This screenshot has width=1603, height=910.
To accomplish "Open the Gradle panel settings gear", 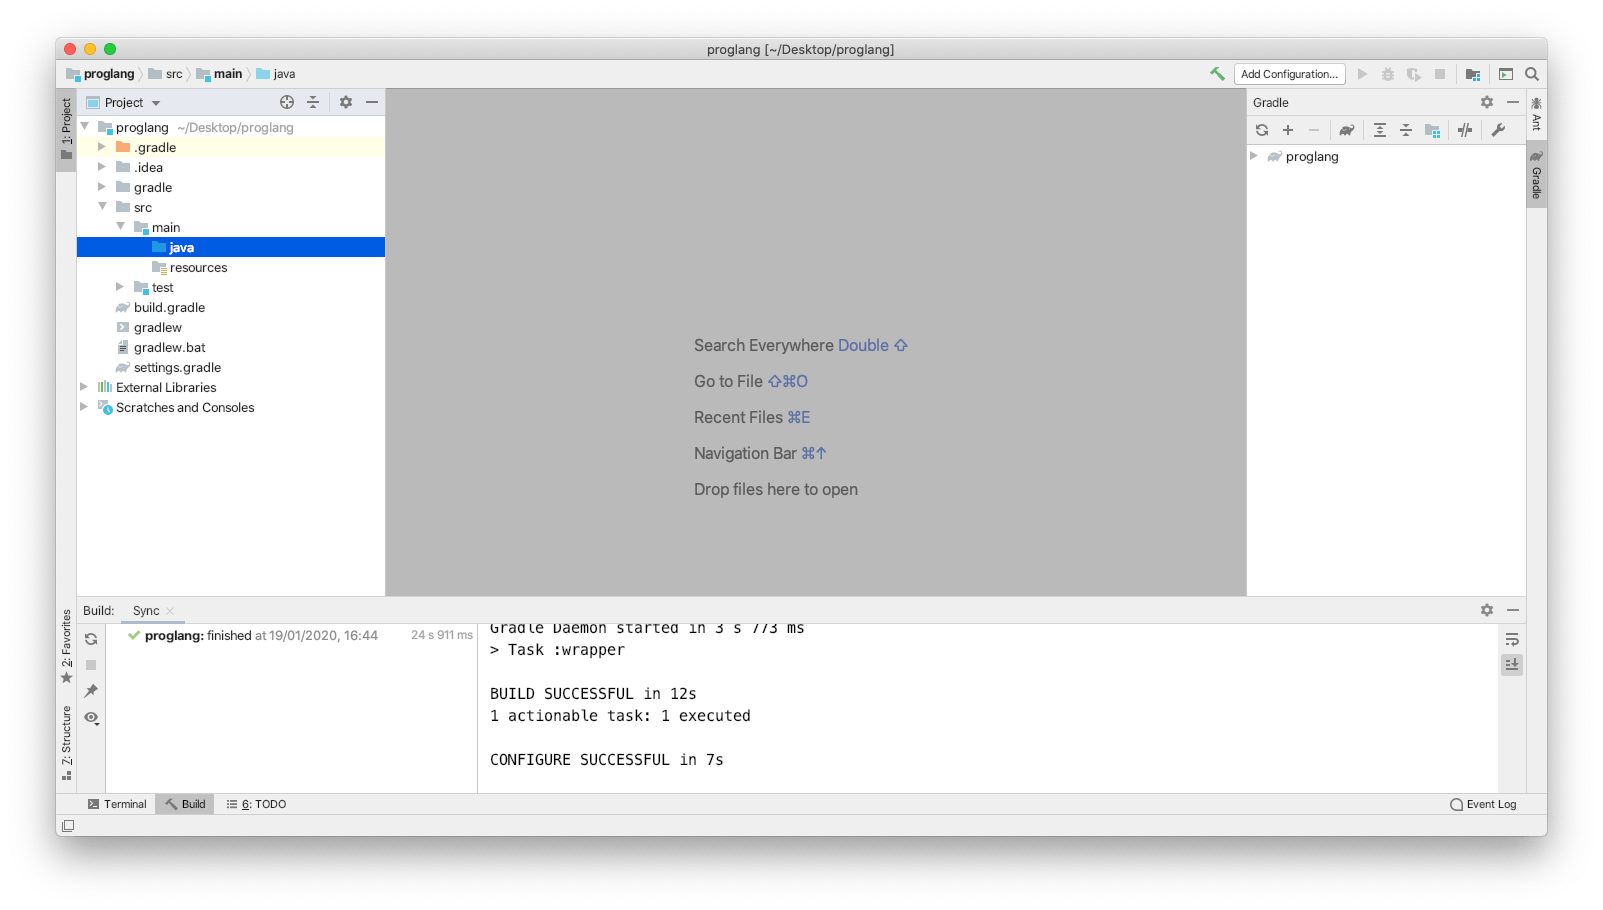I will (1487, 101).
